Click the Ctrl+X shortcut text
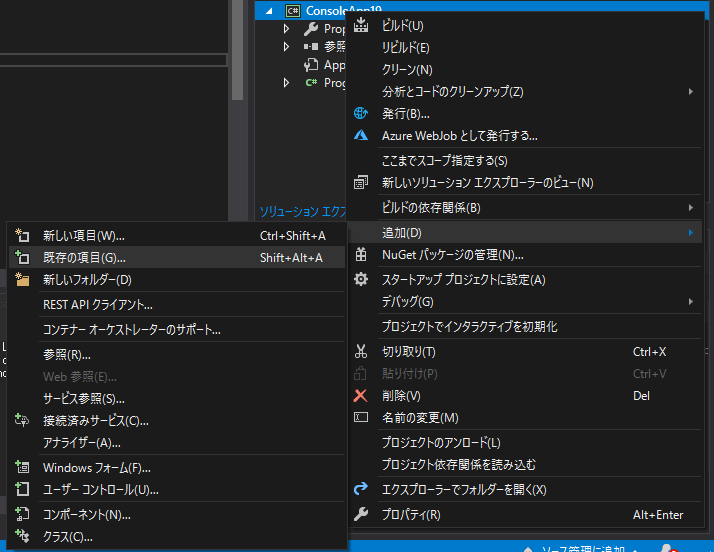The height and width of the screenshot is (552, 714). click(649, 352)
